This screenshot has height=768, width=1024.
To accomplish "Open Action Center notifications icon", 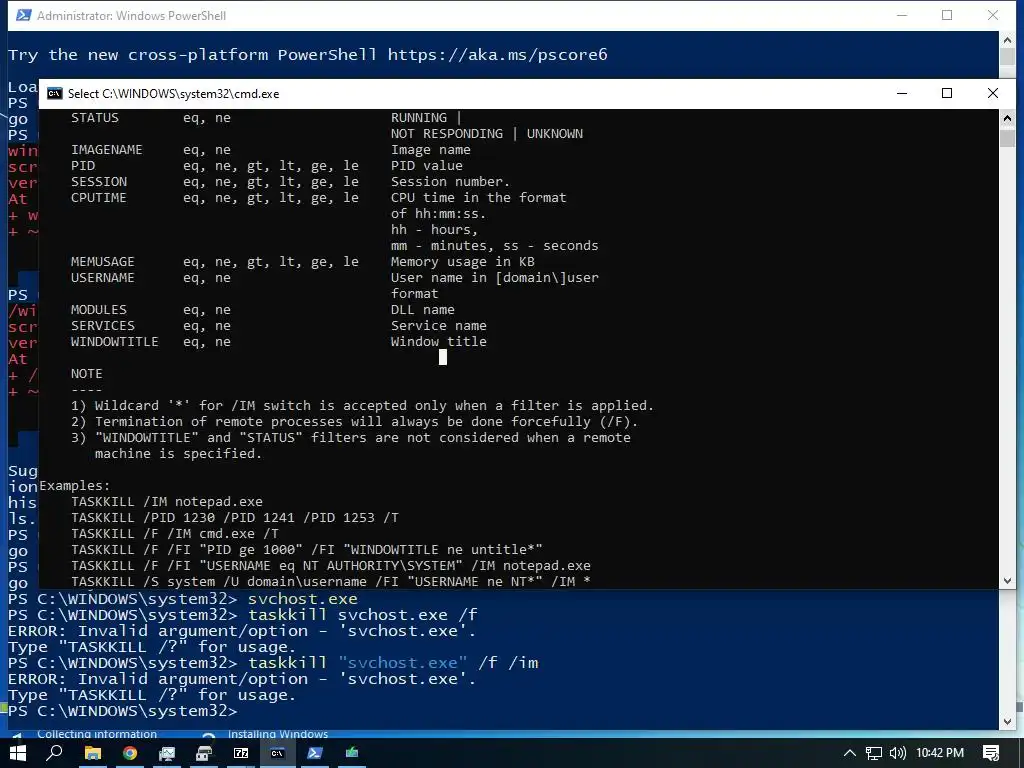I will tap(991, 753).
